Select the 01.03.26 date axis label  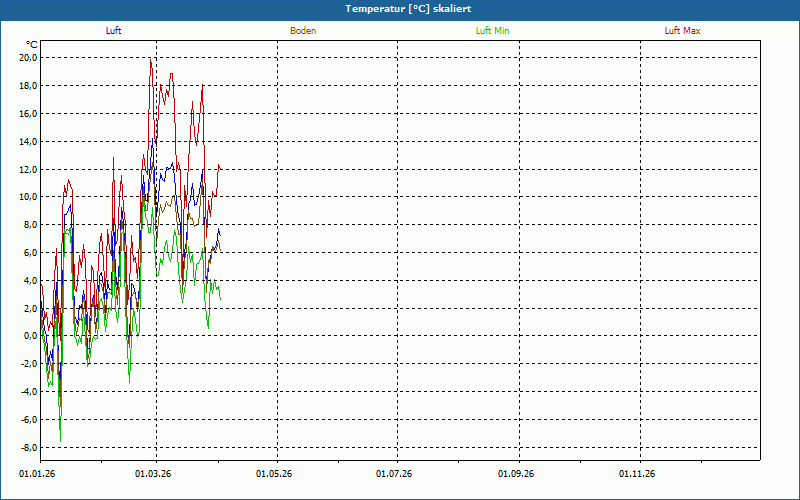(x=153, y=473)
